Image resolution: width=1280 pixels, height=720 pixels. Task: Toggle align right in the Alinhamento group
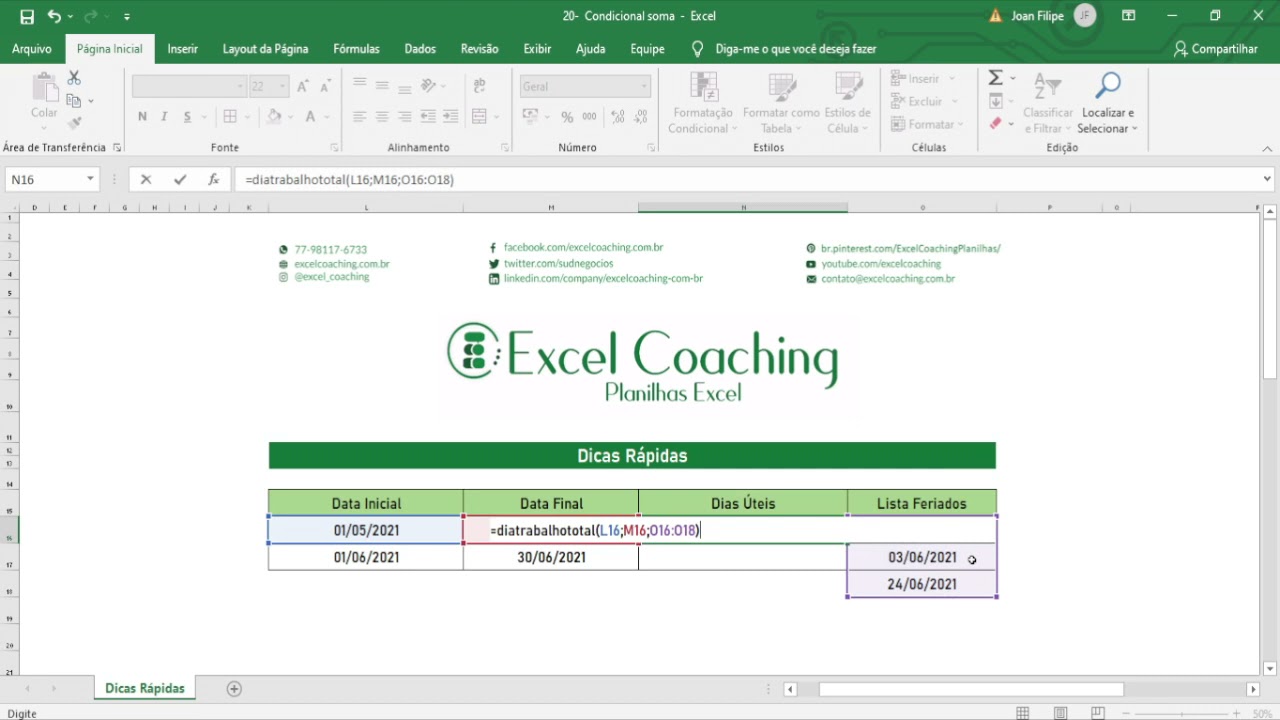tap(404, 117)
